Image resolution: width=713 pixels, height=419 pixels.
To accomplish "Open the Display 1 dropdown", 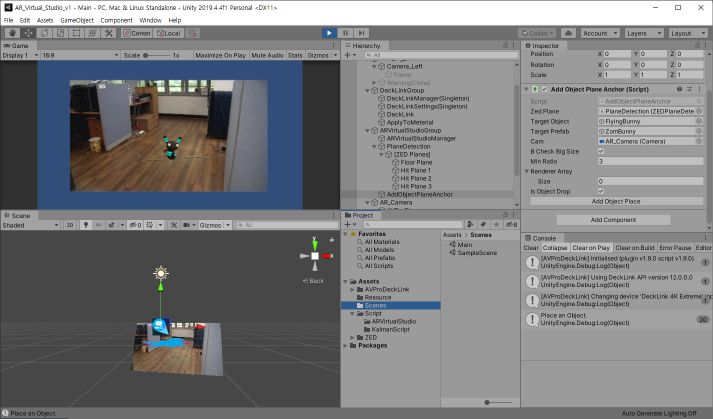I will point(20,55).
